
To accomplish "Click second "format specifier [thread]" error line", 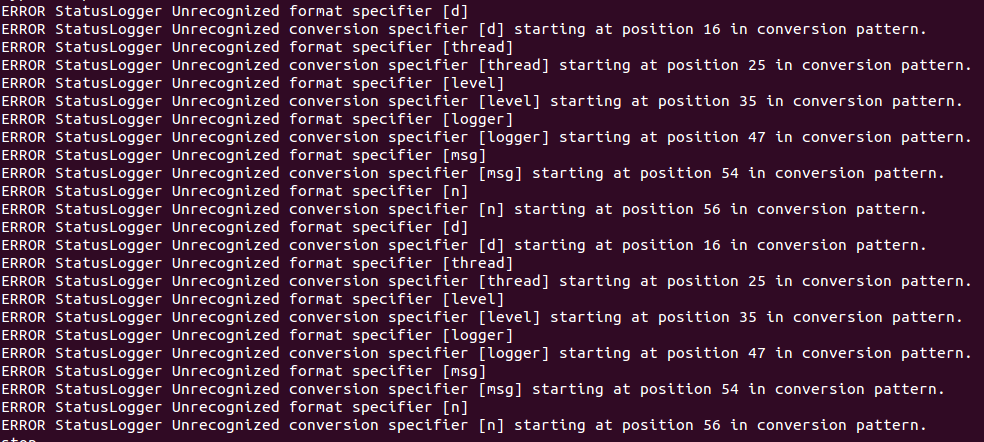I will coord(257,263).
